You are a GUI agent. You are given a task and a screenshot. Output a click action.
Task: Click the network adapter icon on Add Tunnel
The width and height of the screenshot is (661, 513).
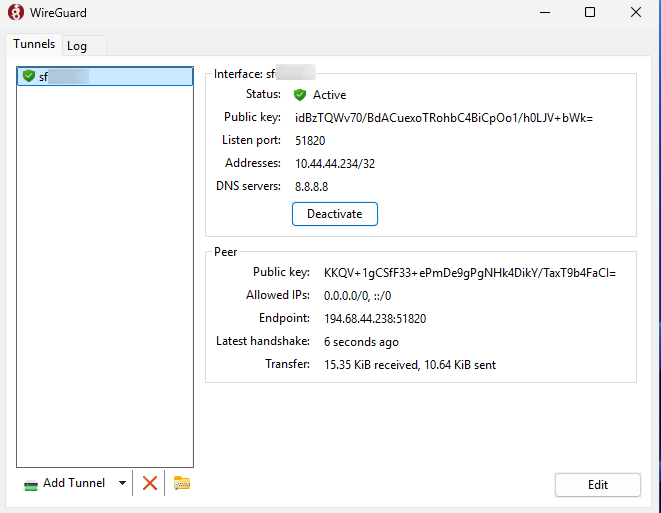[x=31, y=485]
